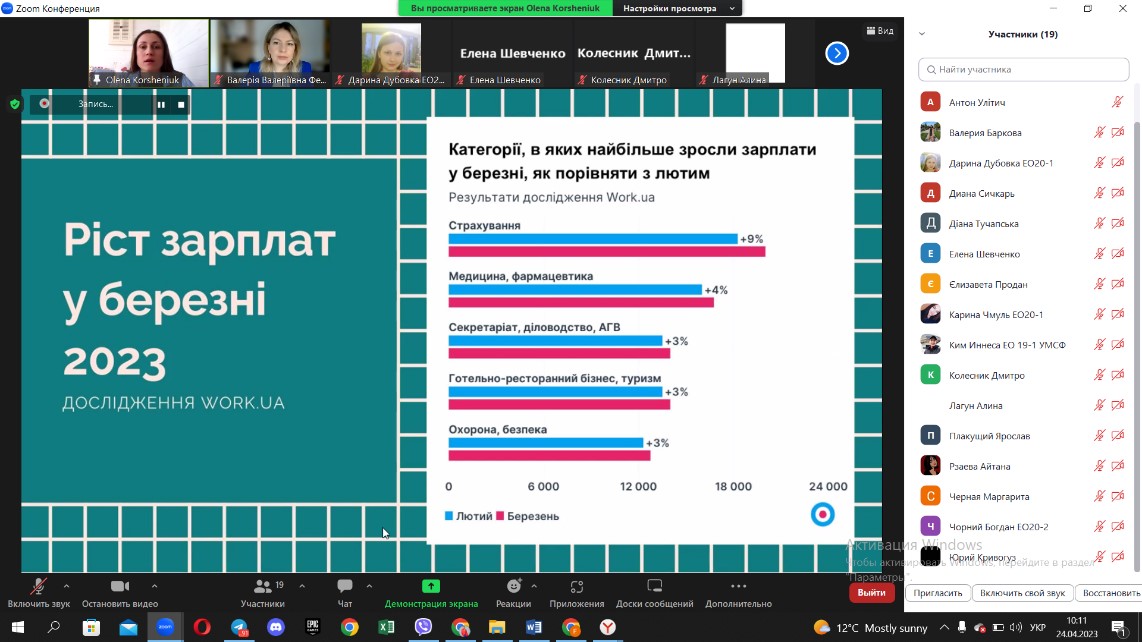
Task: Expand participants options arrow in toolbar
Action: click(x=302, y=586)
